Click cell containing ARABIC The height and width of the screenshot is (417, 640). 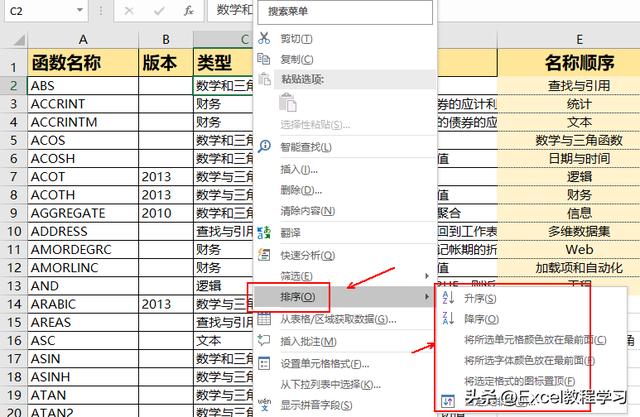tap(83, 304)
